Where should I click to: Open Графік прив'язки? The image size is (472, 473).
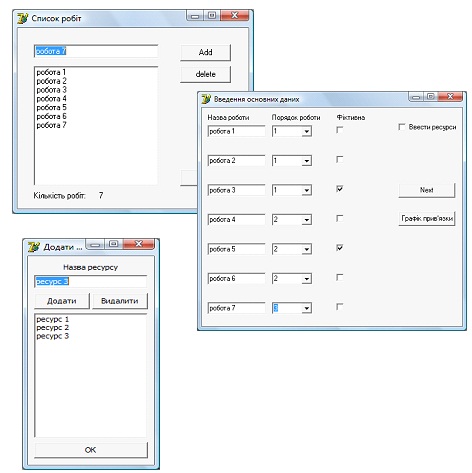(x=427, y=219)
